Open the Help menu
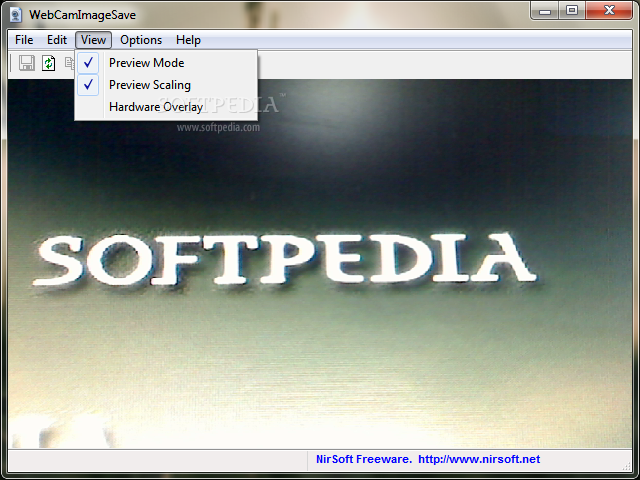This screenshot has height=480, width=640. tap(188, 40)
